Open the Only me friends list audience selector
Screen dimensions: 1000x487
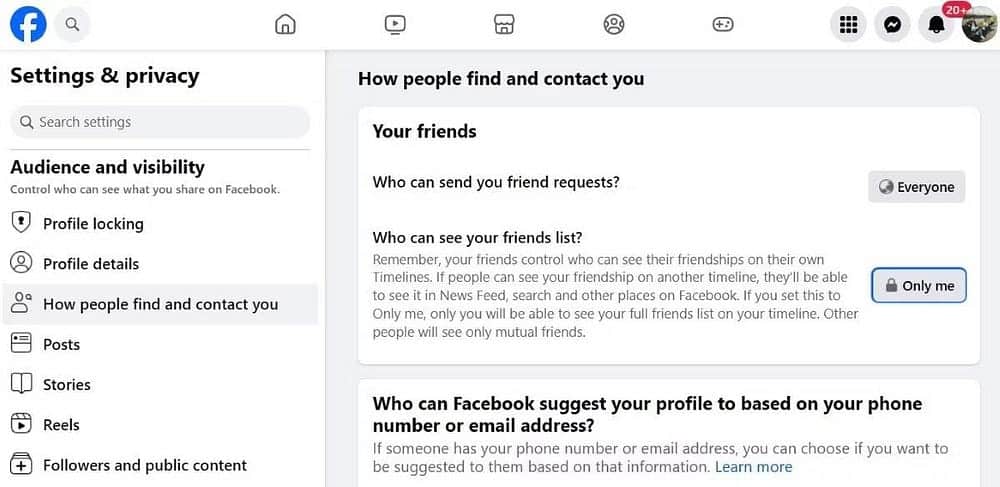pos(919,286)
